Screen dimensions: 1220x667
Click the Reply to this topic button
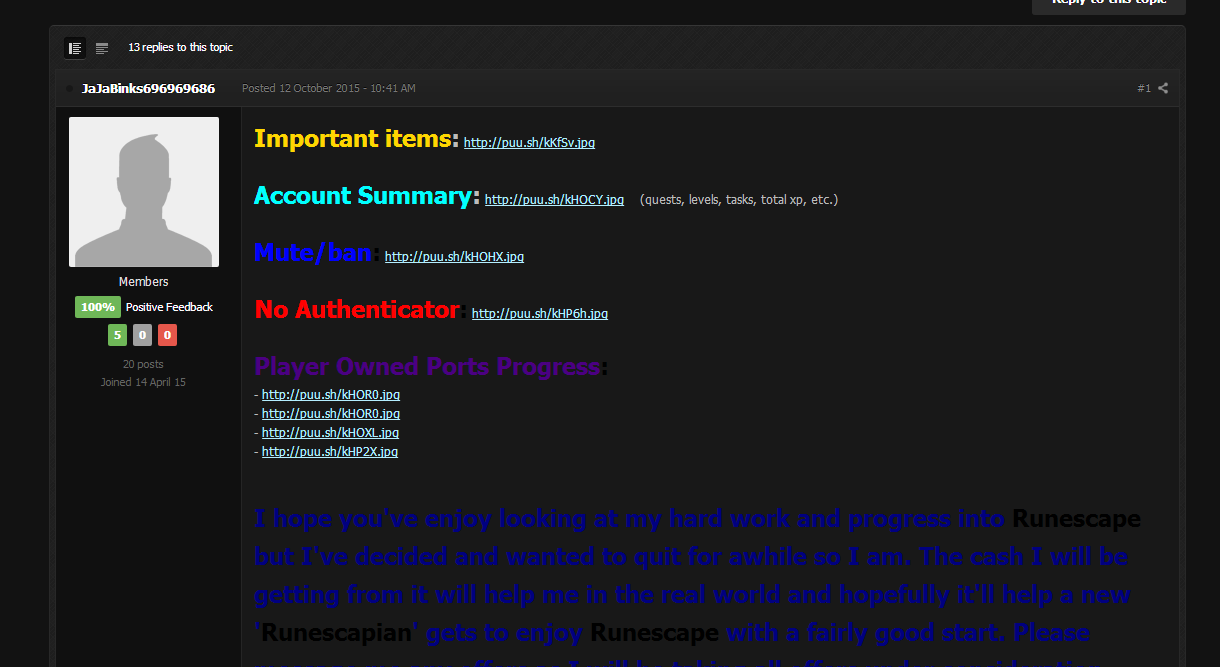[1109, 4]
